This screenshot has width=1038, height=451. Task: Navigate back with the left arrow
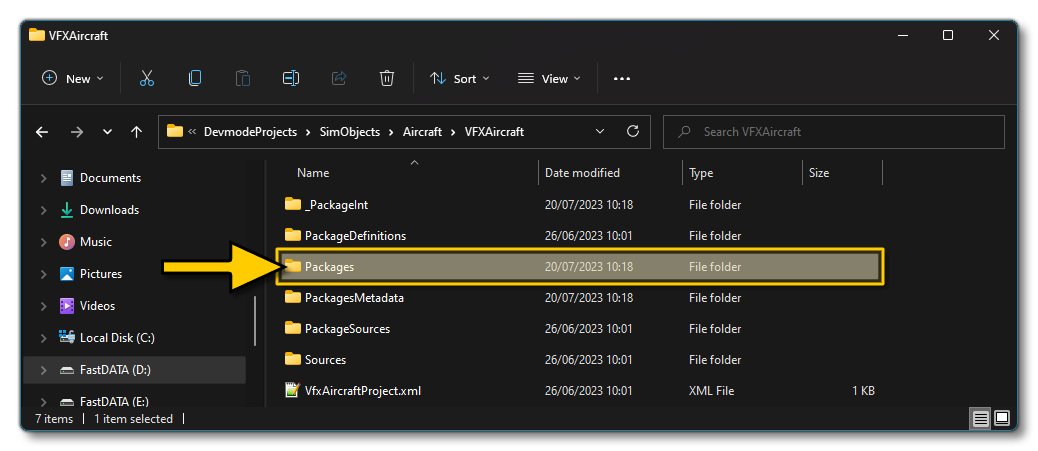42,132
